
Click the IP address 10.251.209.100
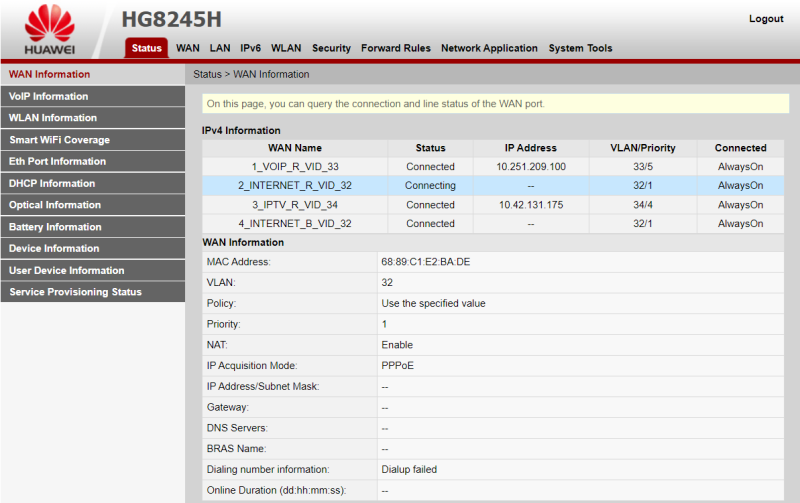click(x=531, y=167)
